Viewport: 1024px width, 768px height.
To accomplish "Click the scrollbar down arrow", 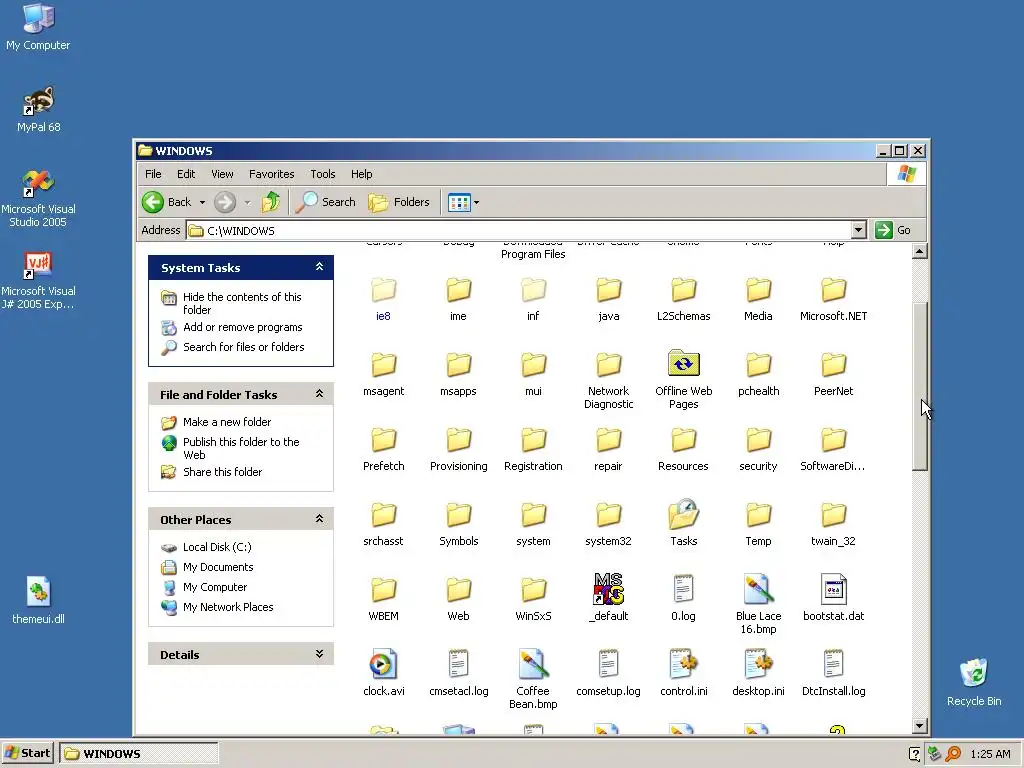I will click(920, 726).
